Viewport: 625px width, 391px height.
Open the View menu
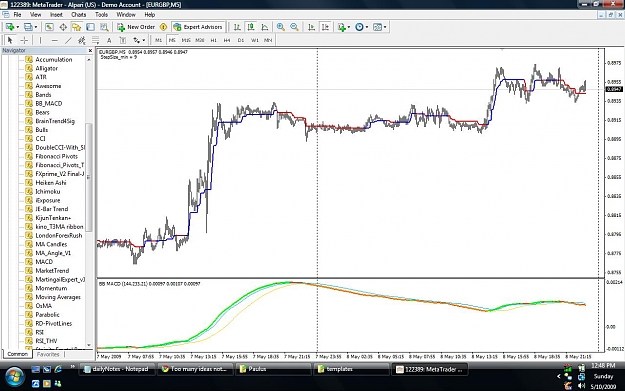point(35,14)
